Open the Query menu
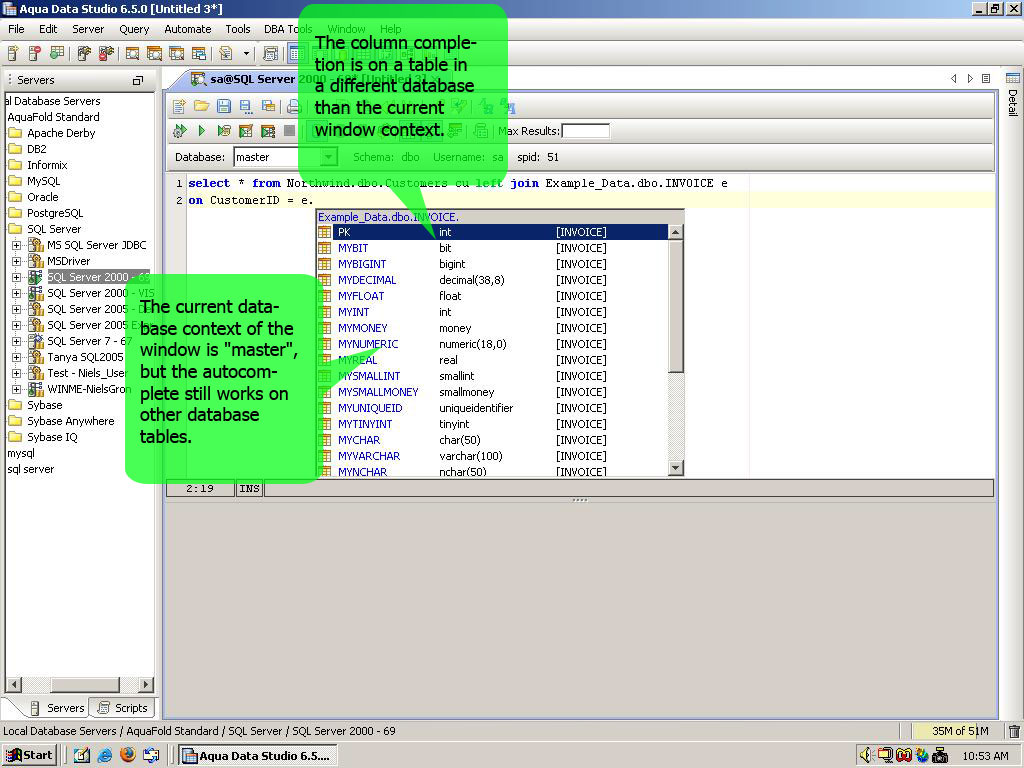 [135, 29]
